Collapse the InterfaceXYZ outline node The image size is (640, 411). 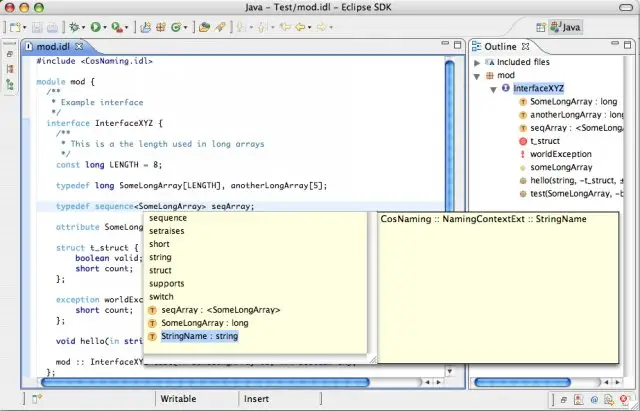click(x=493, y=89)
